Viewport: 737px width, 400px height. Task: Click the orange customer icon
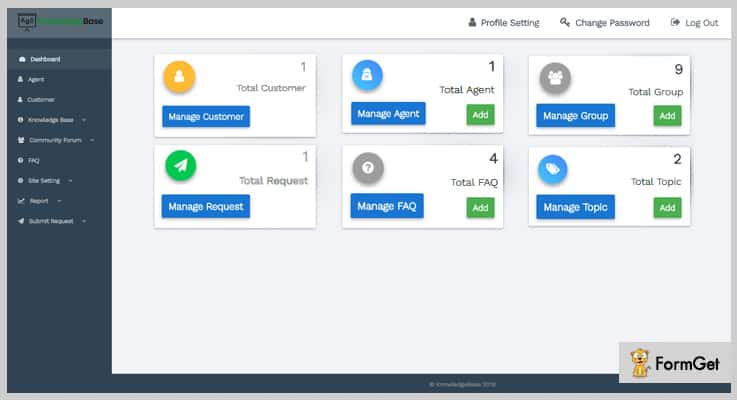[179, 76]
